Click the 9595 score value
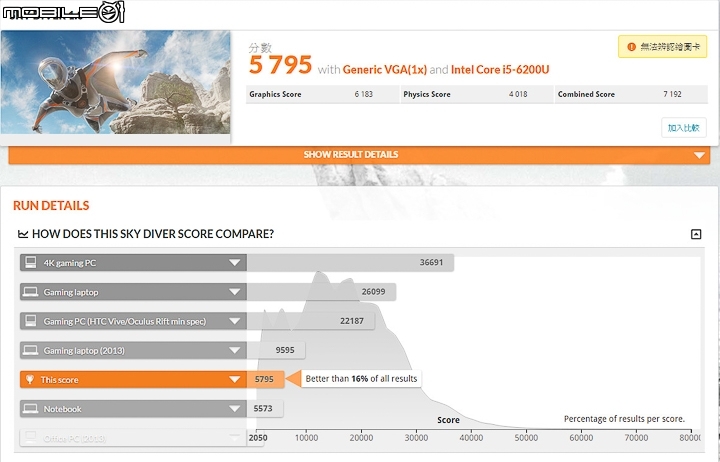Screen dimensions: 720x462 click(285, 350)
